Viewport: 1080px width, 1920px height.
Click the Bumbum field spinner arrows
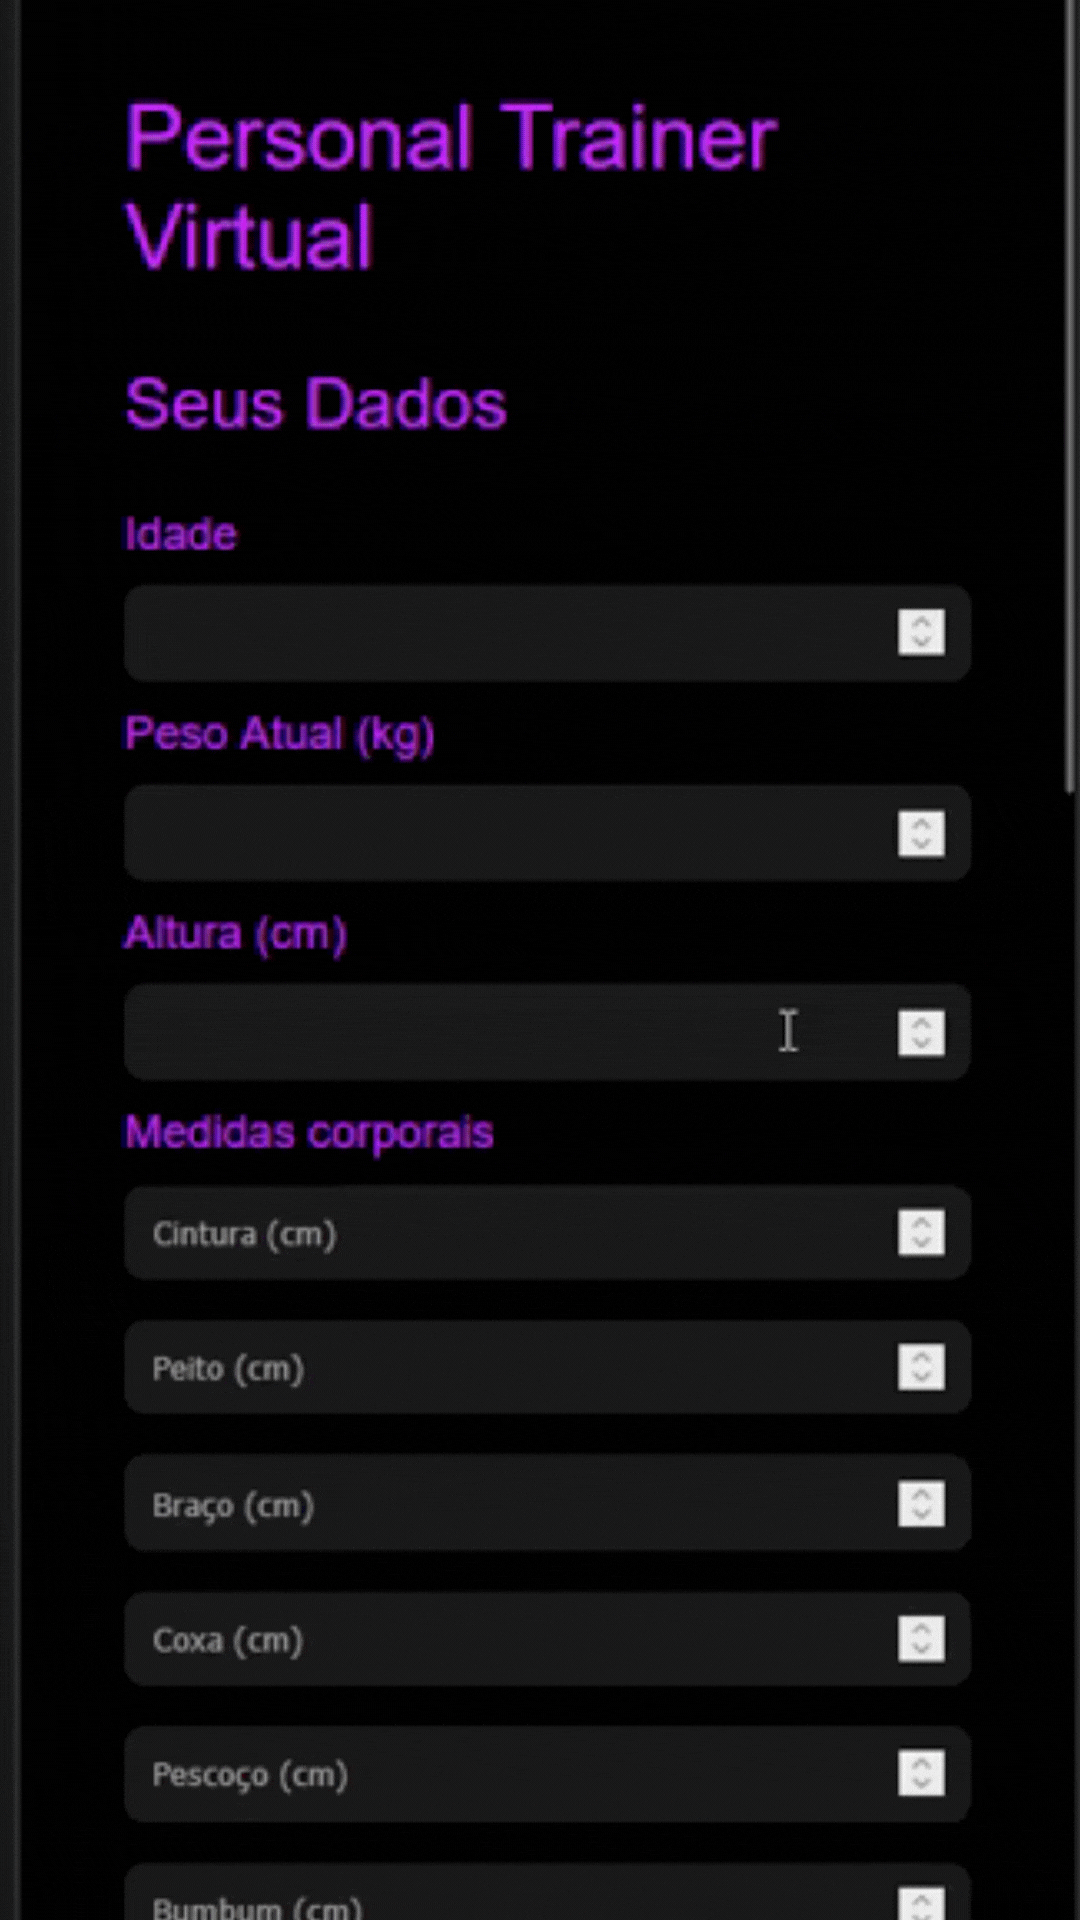coord(921,1903)
